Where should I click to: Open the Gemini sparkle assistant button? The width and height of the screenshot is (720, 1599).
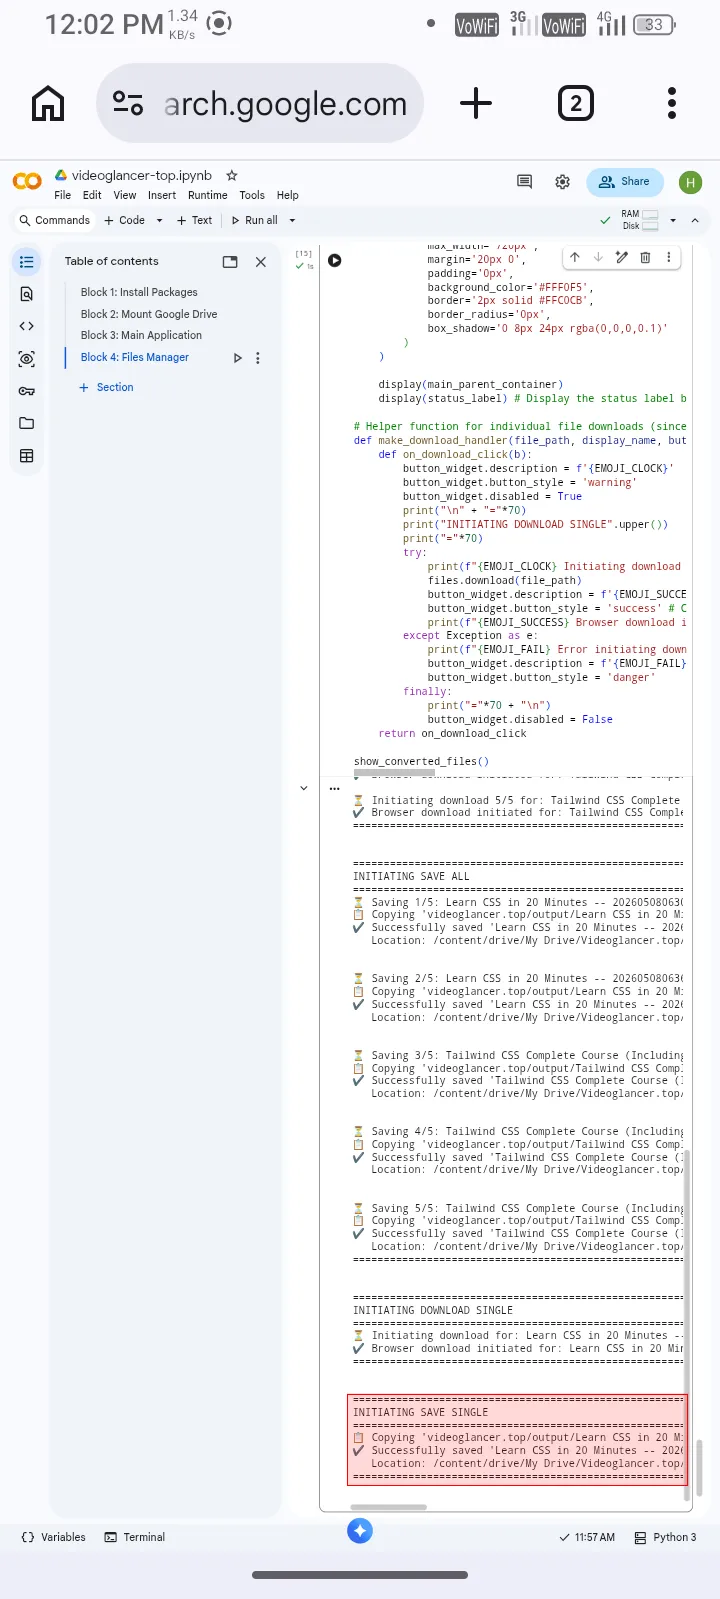360,1530
